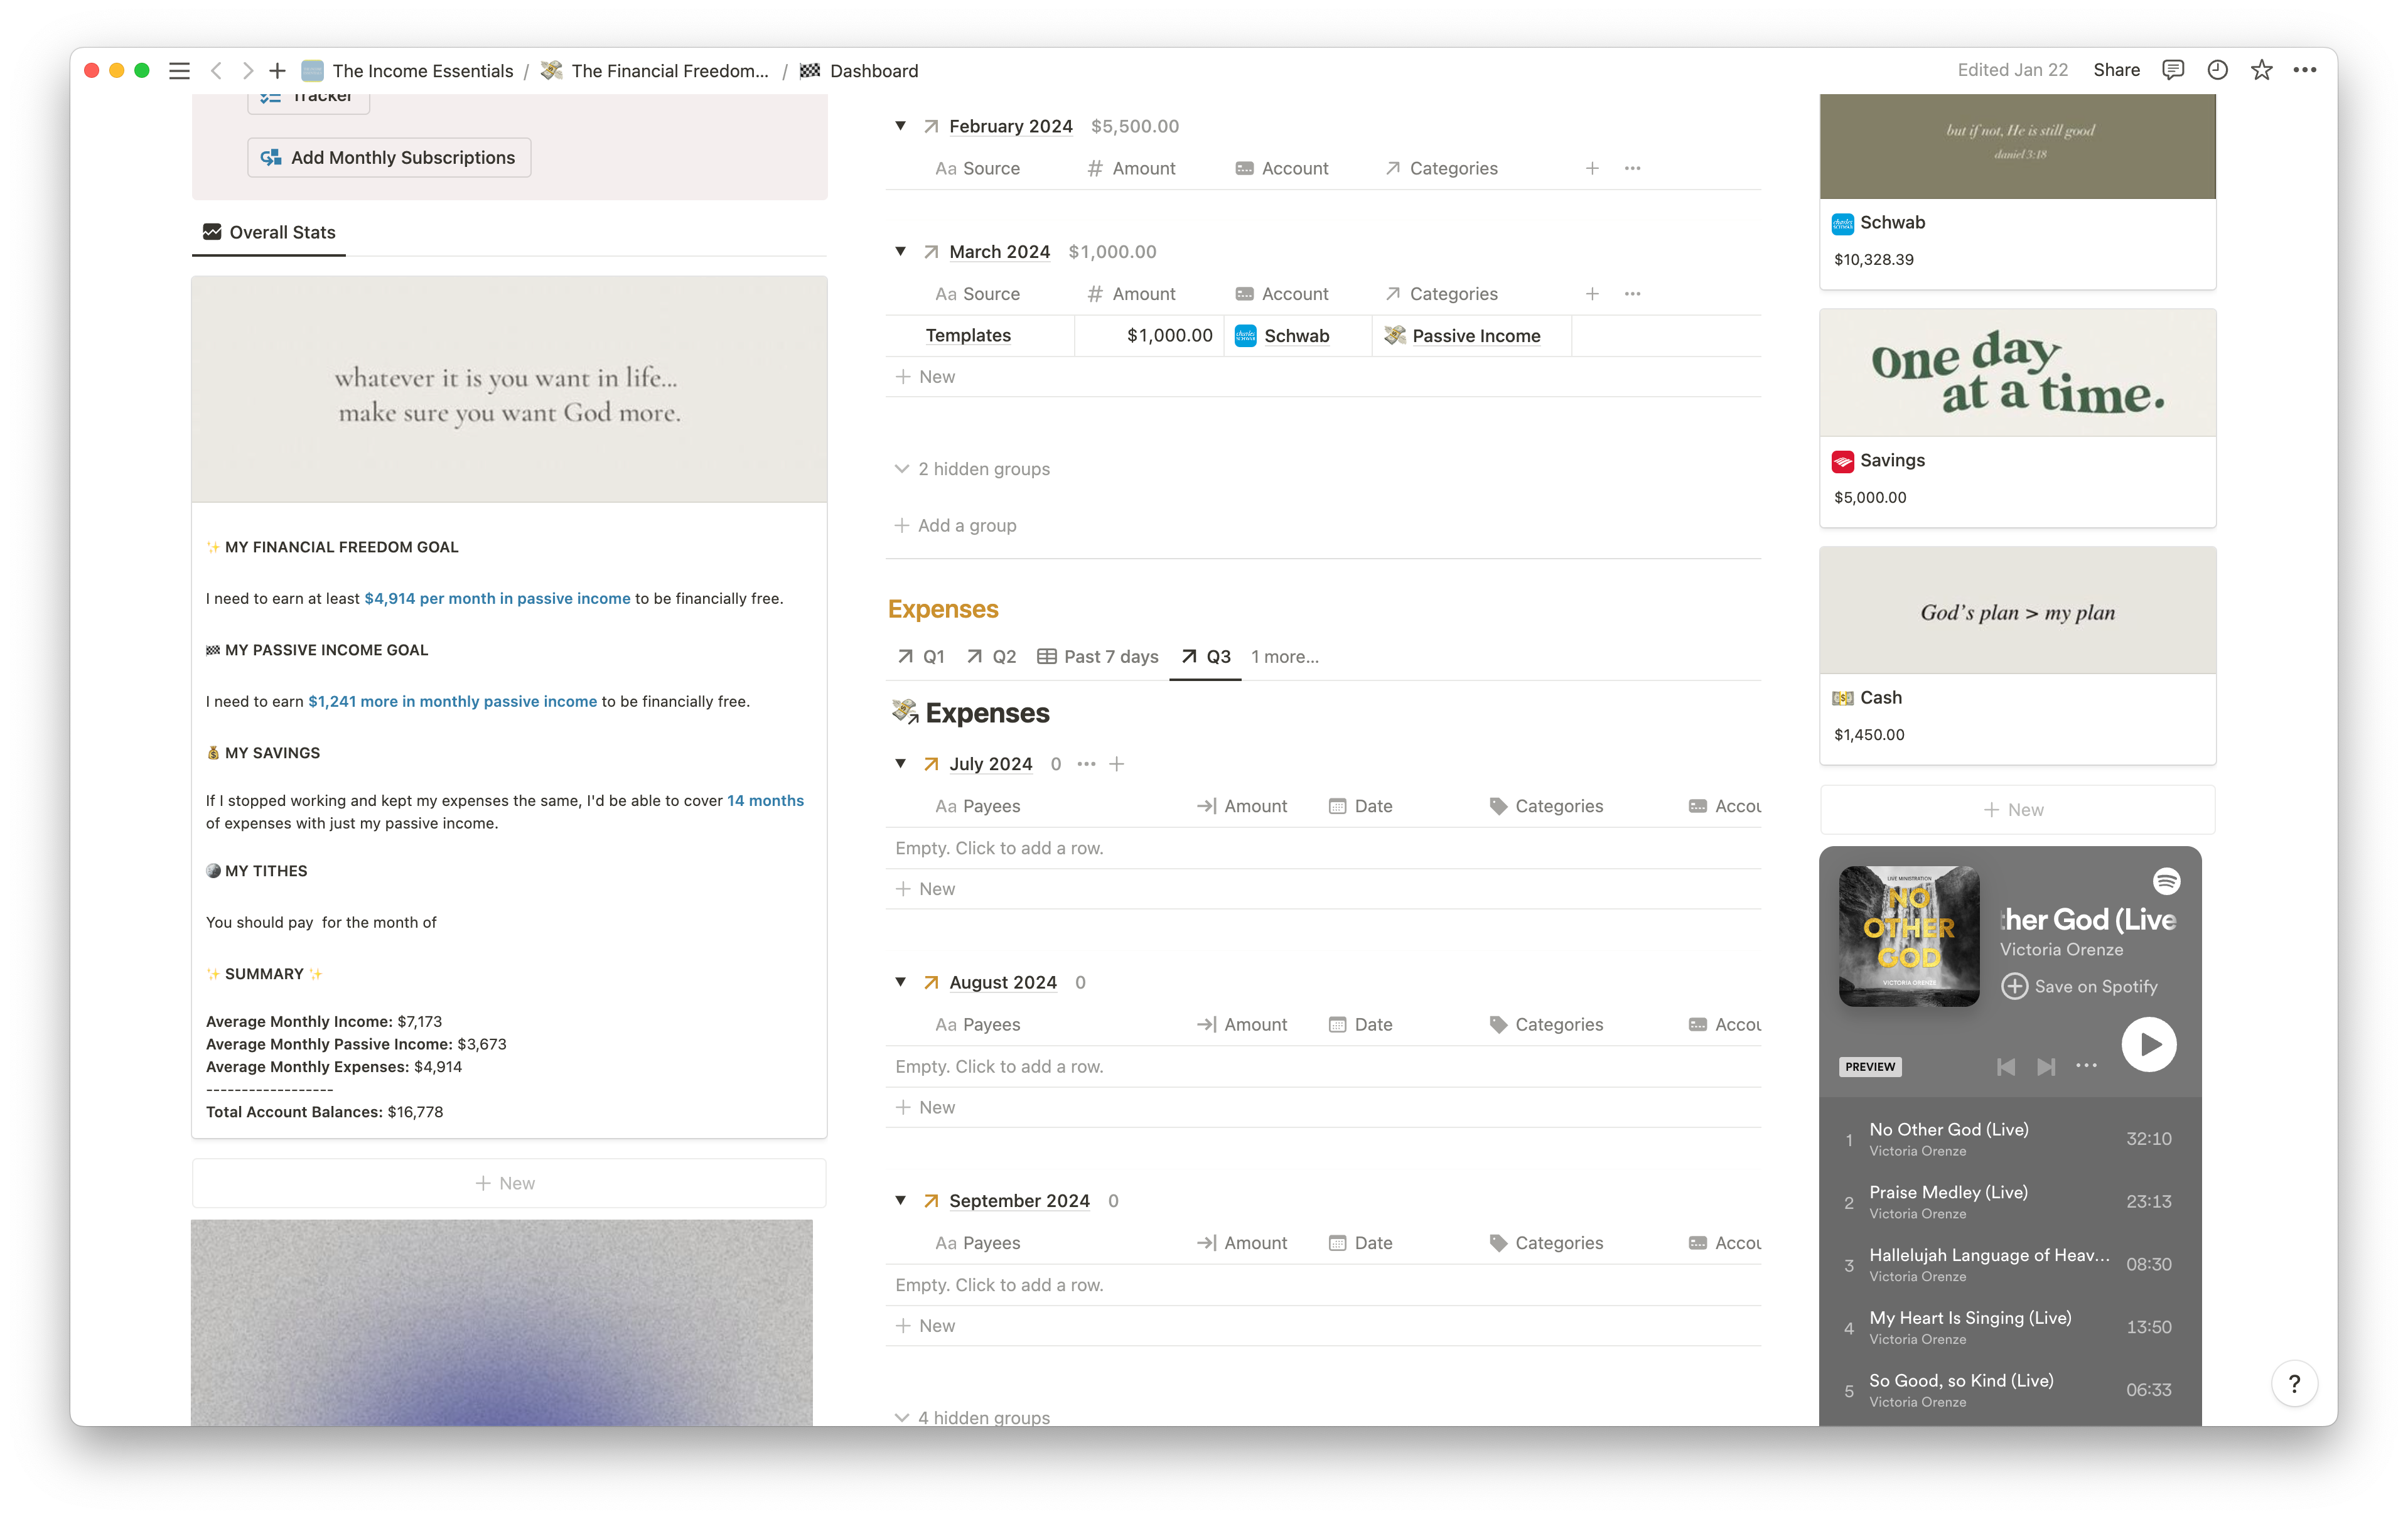Screen dimensions: 2408x1519
Task: Open February 2024 table column options
Action: [x=1632, y=168]
